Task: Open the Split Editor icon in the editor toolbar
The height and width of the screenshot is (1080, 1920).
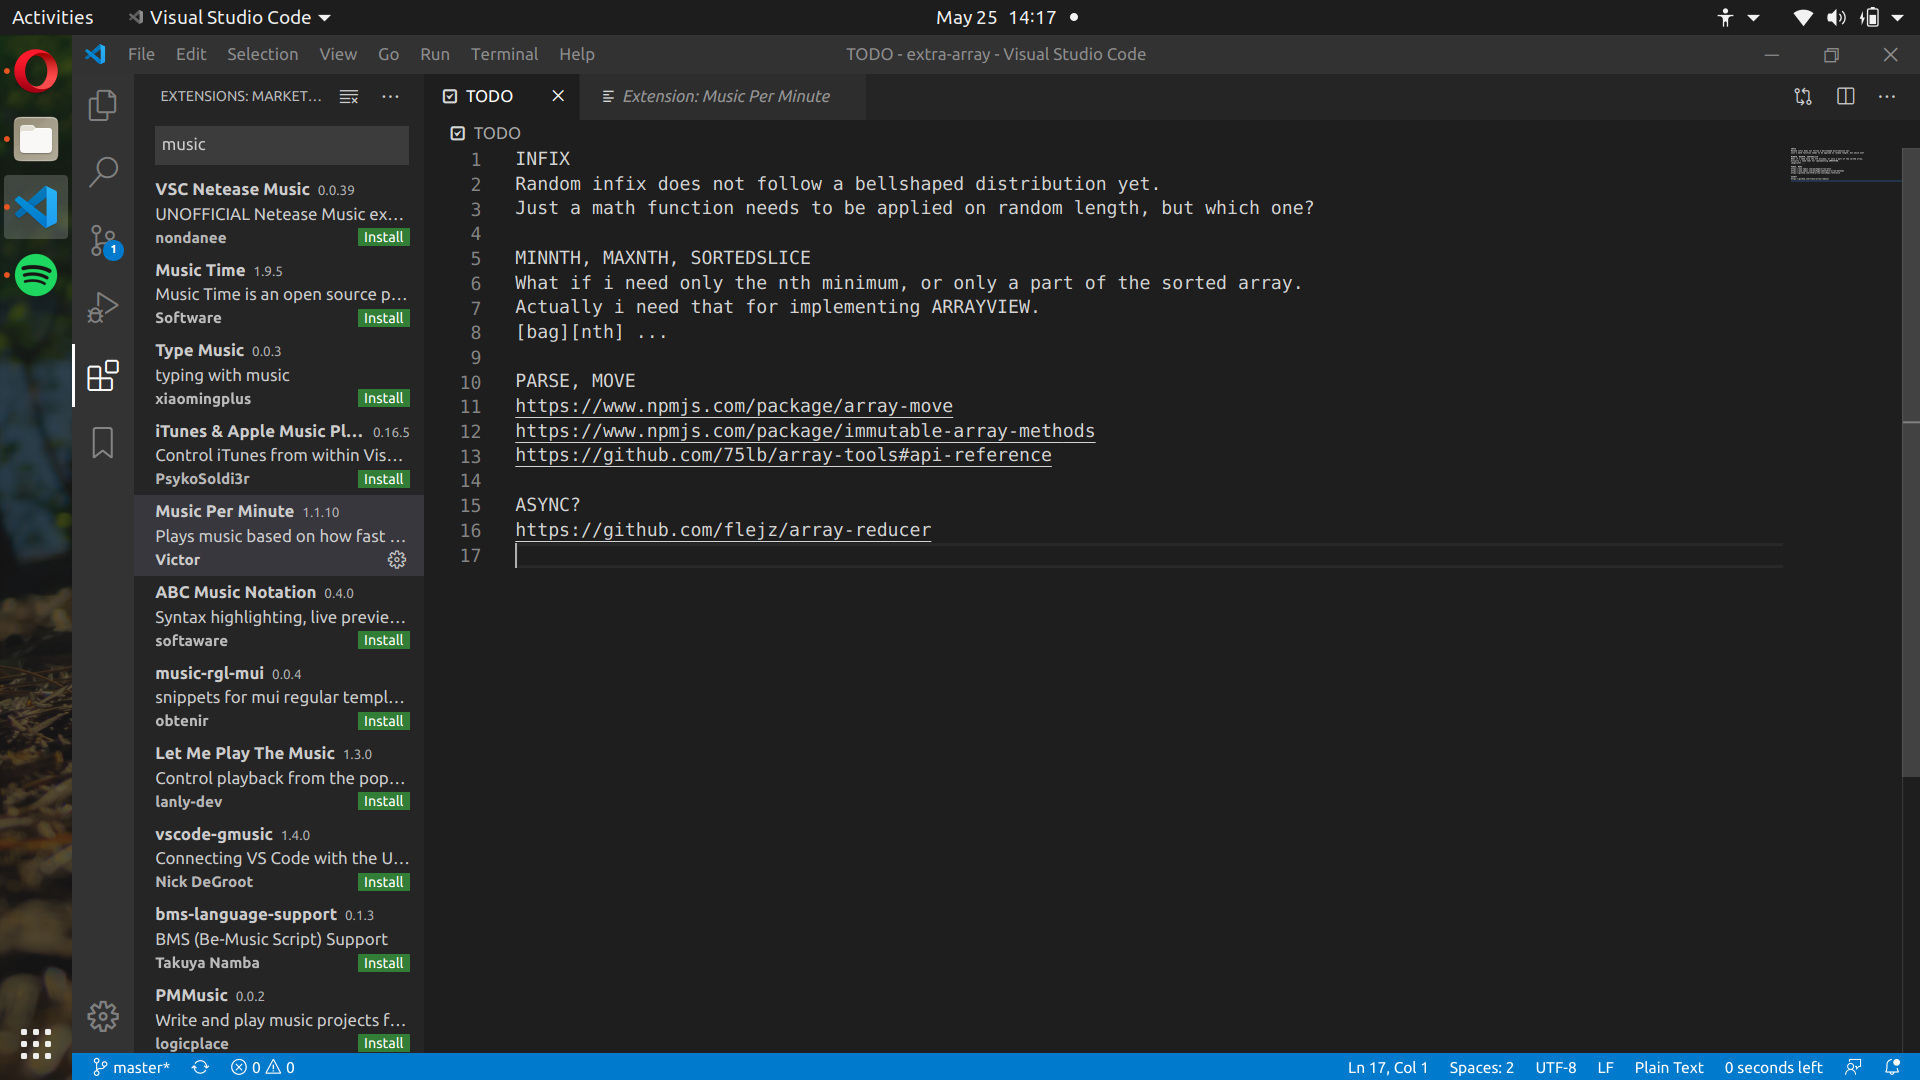Action: click(x=1845, y=96)
